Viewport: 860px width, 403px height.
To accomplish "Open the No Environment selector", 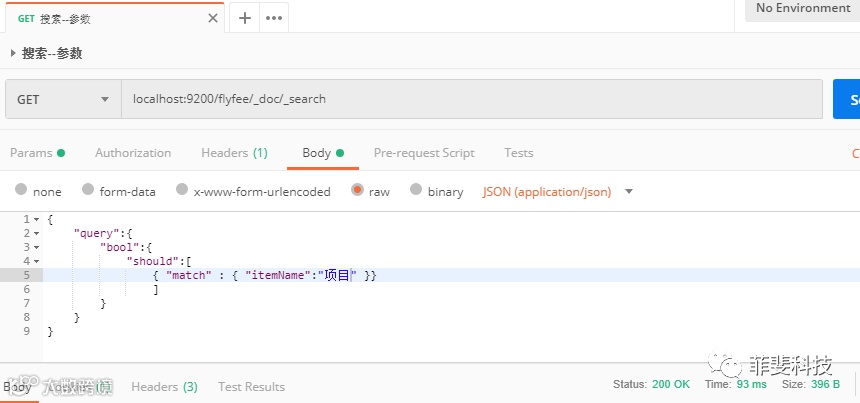I will click(802, 8).
